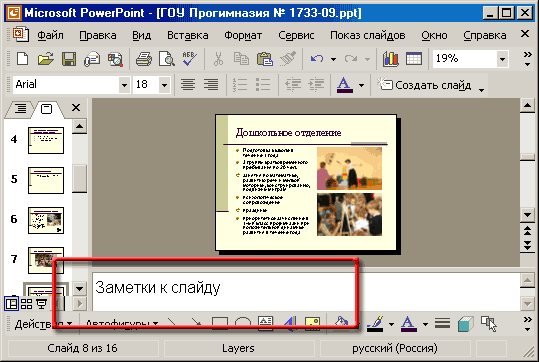Expand the 19% zoom dropdown
This screenshot has width=539, height=362.
(502, 59)
